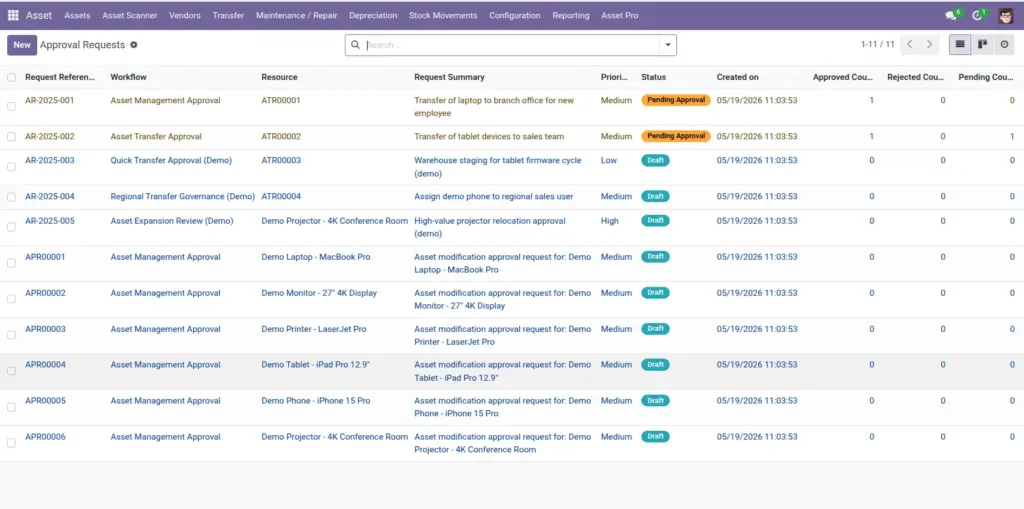Click the New button
The height and width of the screenshot is (509, 1024).
[x=22, y=45]
